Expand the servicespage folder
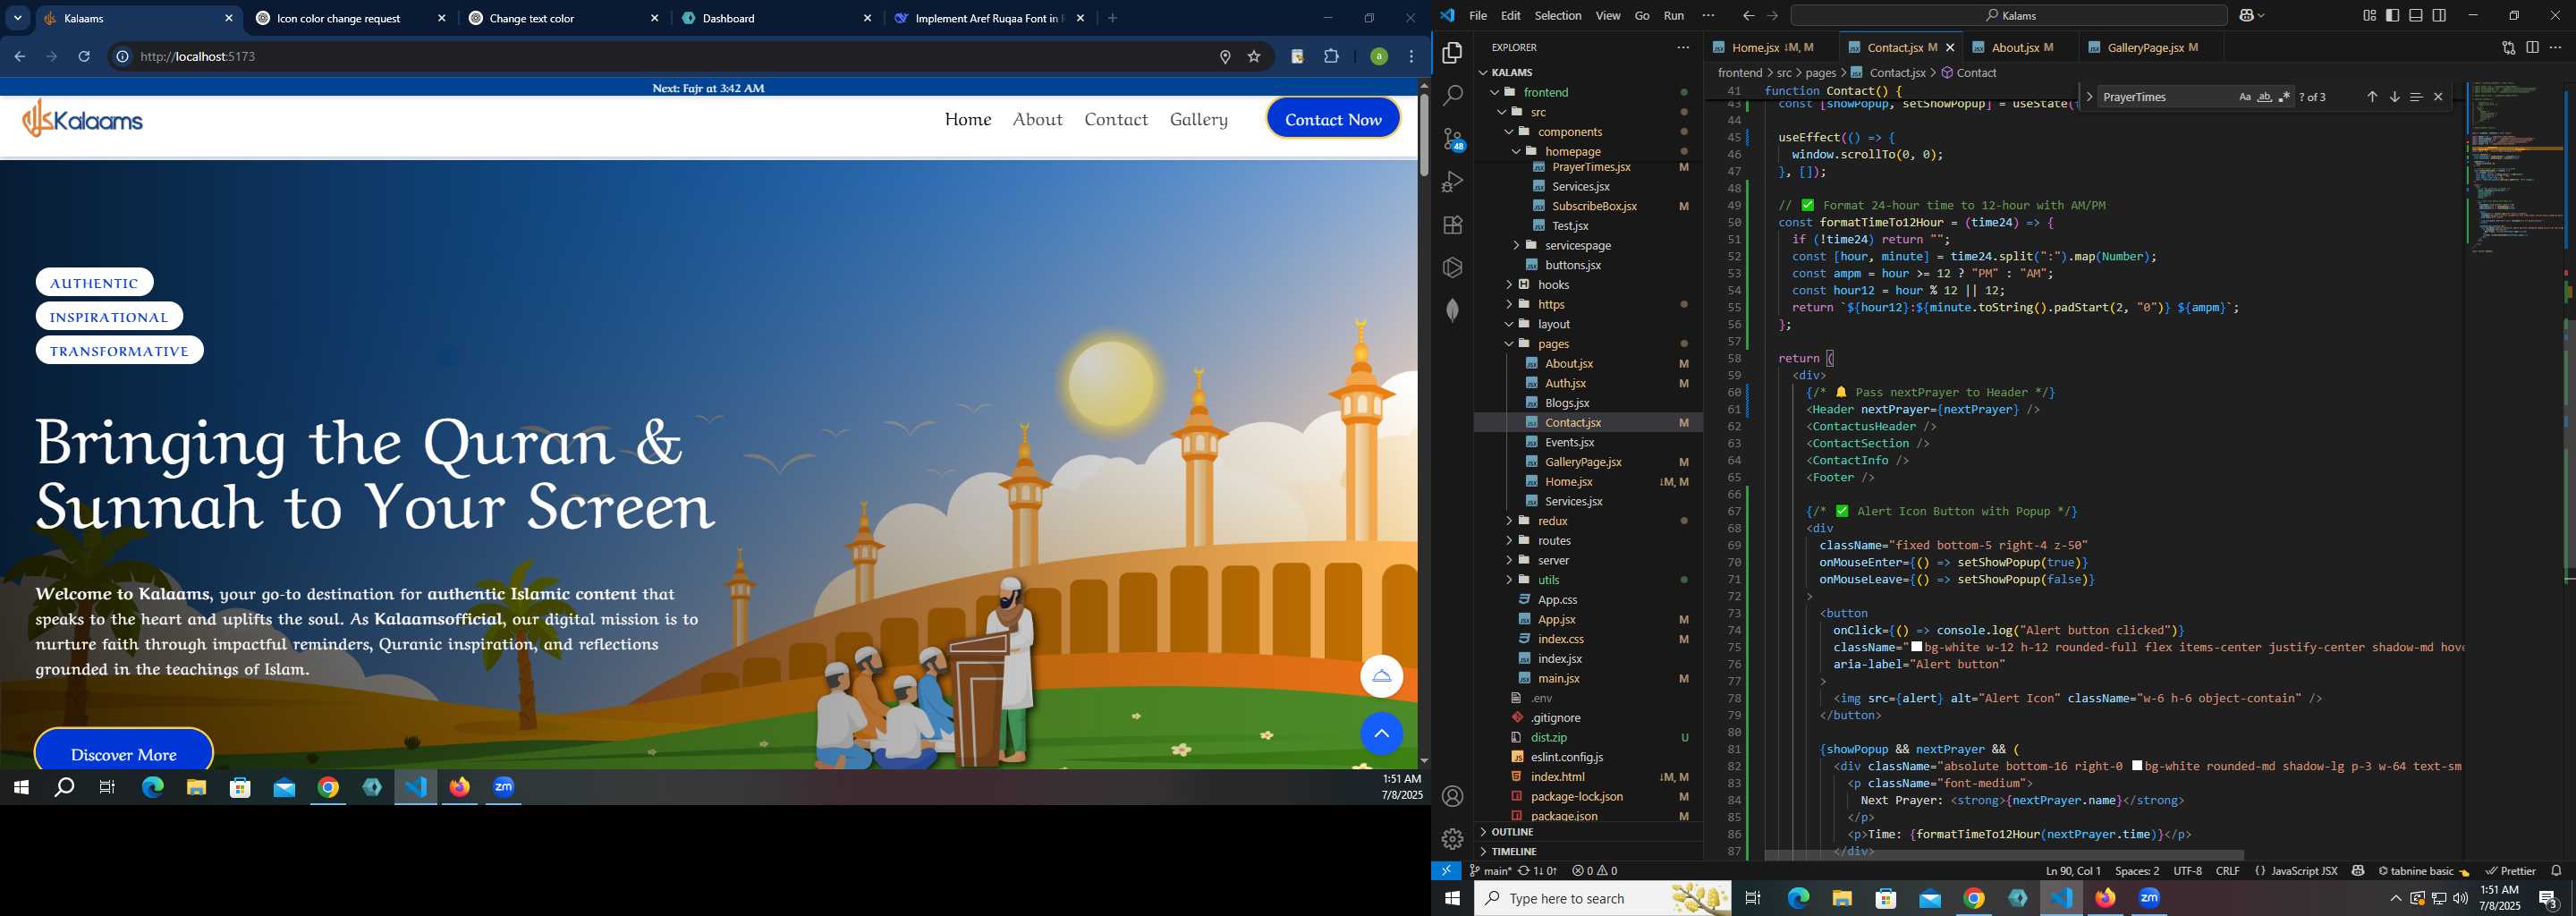The image size is (2576, 916). pyautogui.click(x=1516, y=245)
